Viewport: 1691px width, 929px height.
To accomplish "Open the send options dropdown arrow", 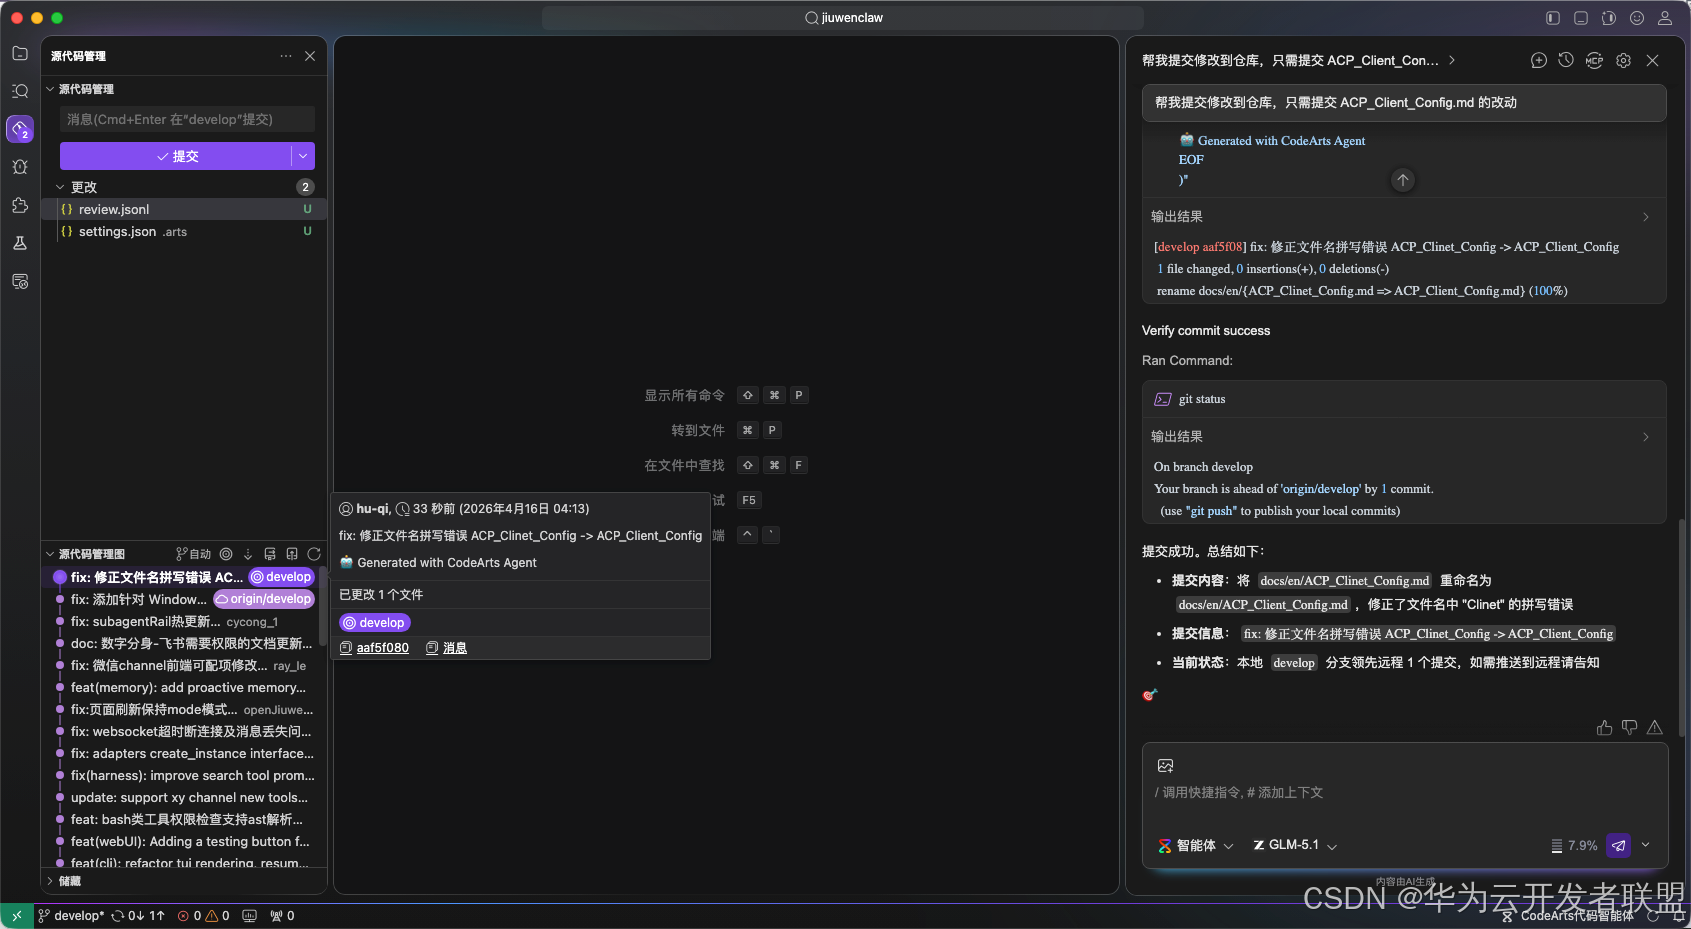I will tap(1646, 845).
